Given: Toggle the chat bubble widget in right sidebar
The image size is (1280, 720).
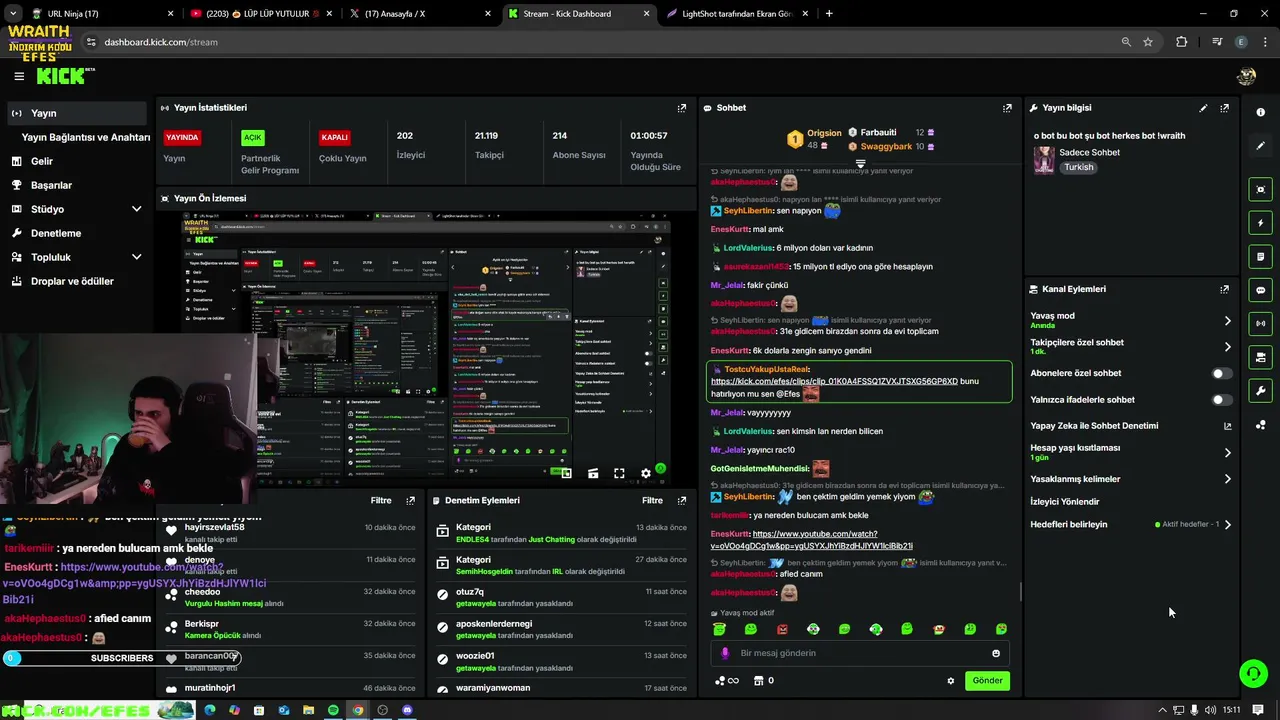Looking at the screenshot, I should (1260, 290).
